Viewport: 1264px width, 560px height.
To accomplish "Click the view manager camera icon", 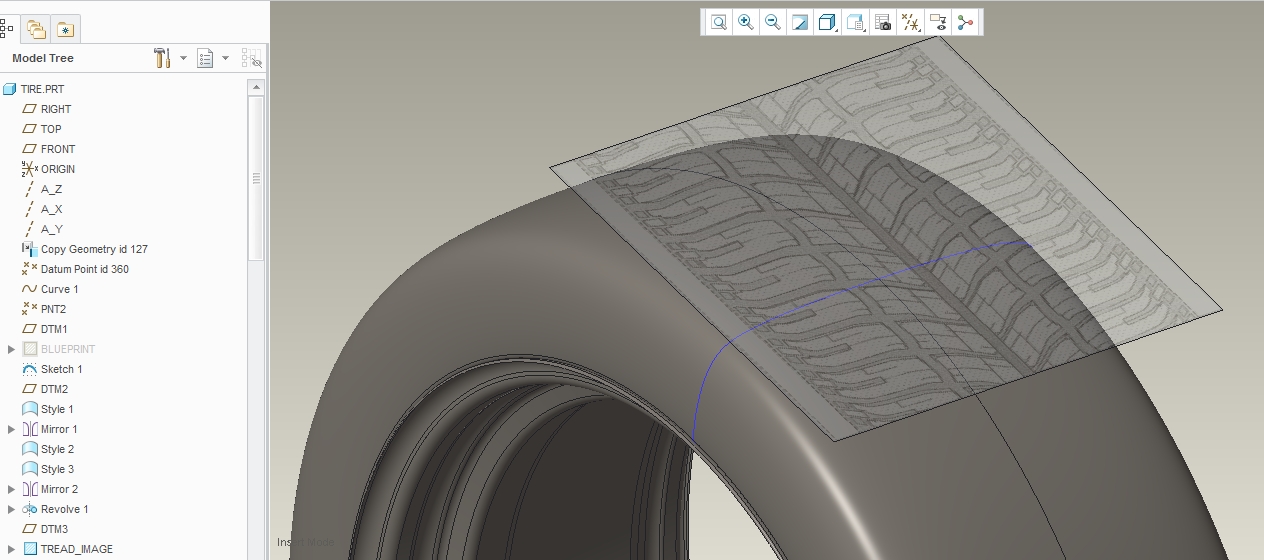I will [882, 22].
